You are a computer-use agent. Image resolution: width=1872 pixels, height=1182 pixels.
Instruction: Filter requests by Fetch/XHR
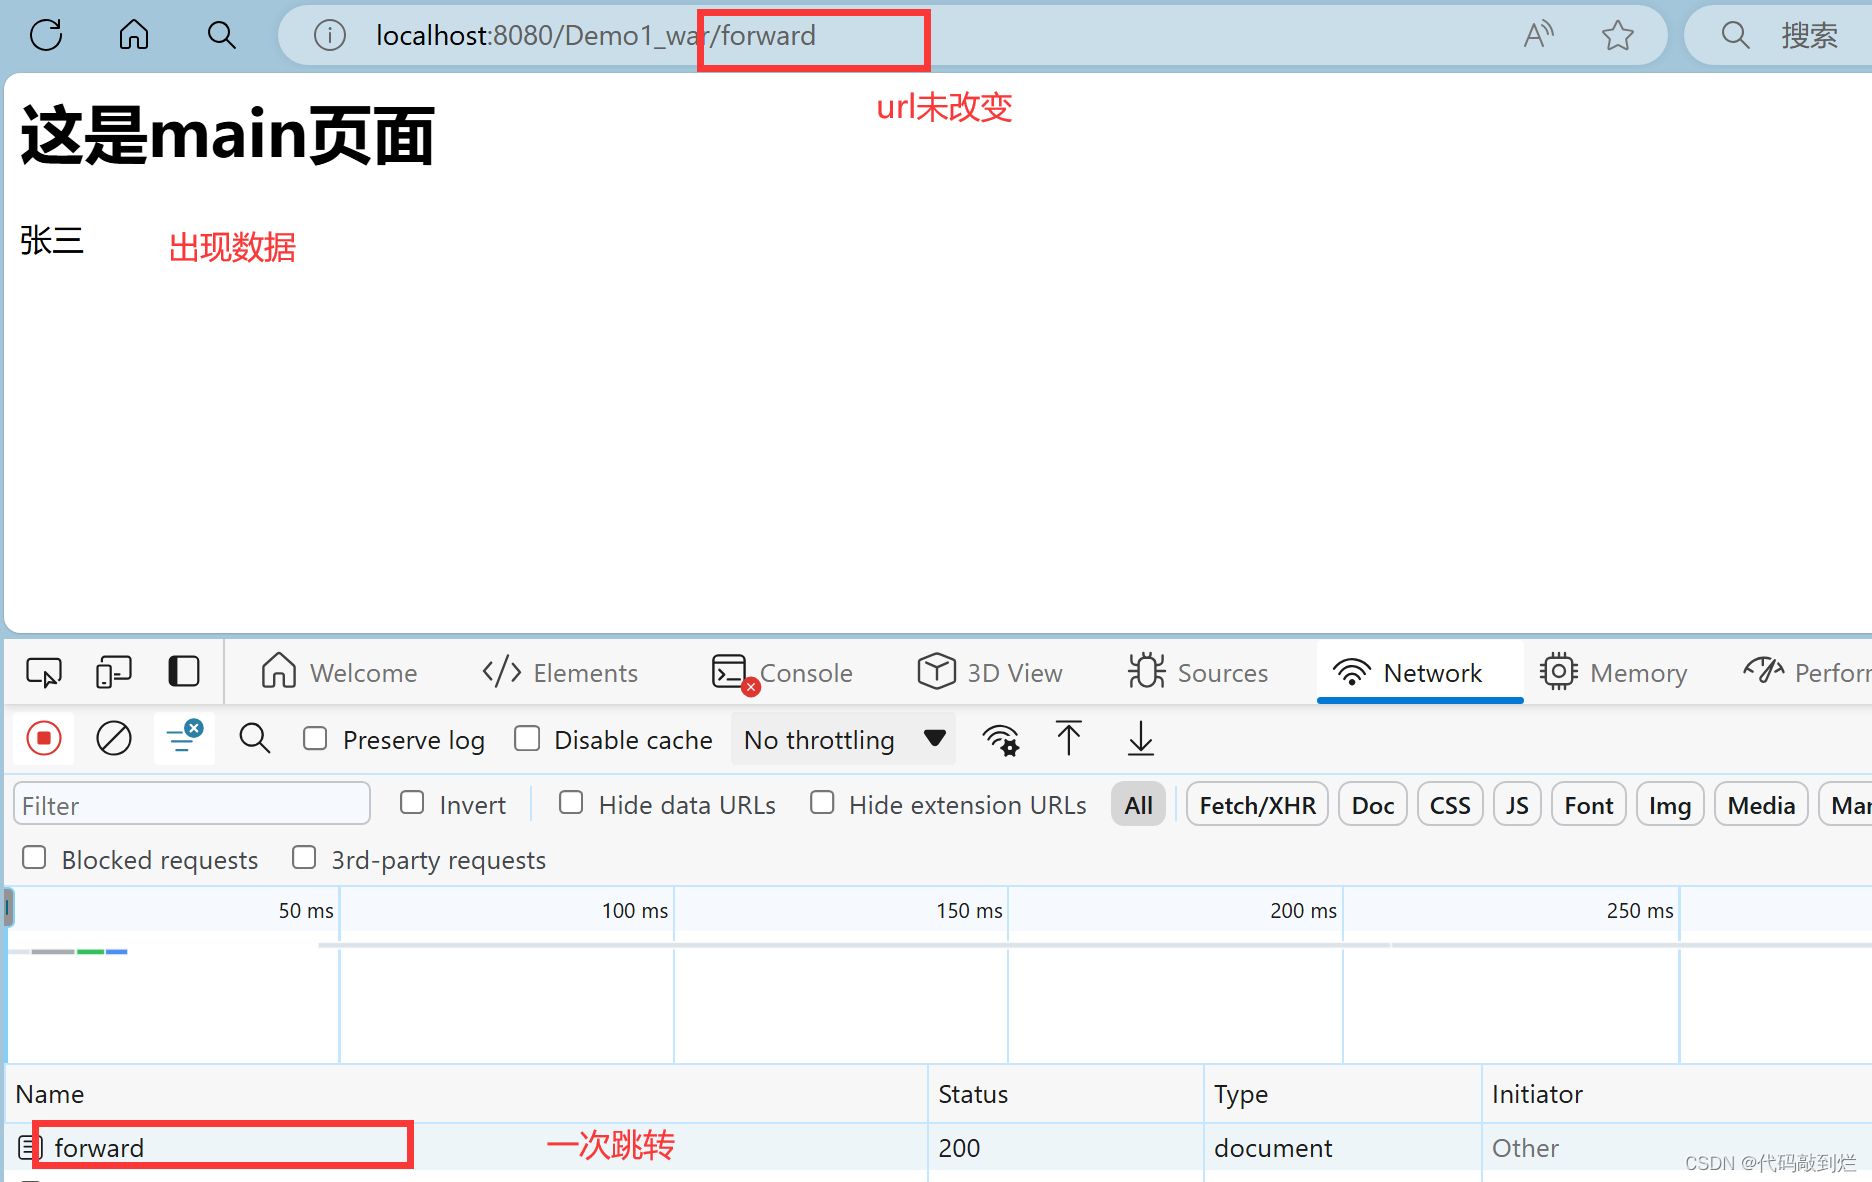(x=1257, y=804)
